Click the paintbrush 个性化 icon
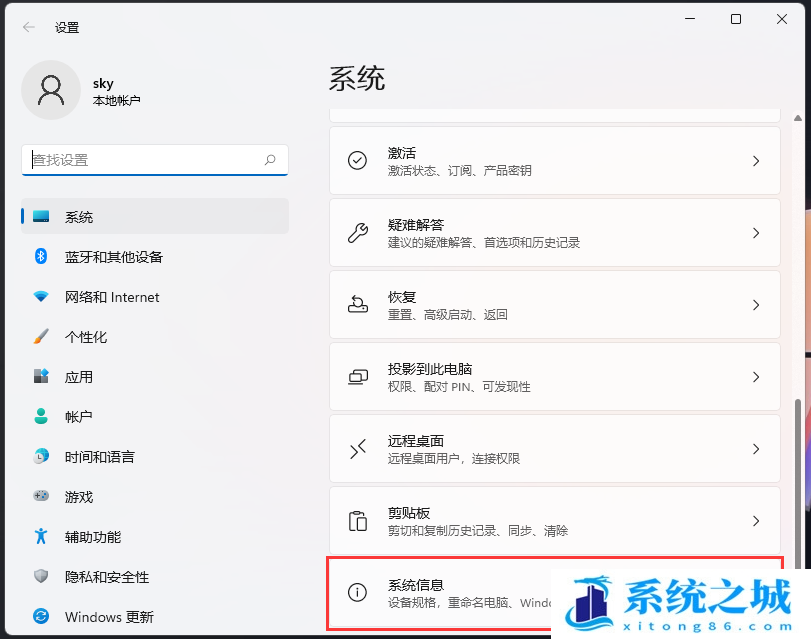 tap(41, 336)
